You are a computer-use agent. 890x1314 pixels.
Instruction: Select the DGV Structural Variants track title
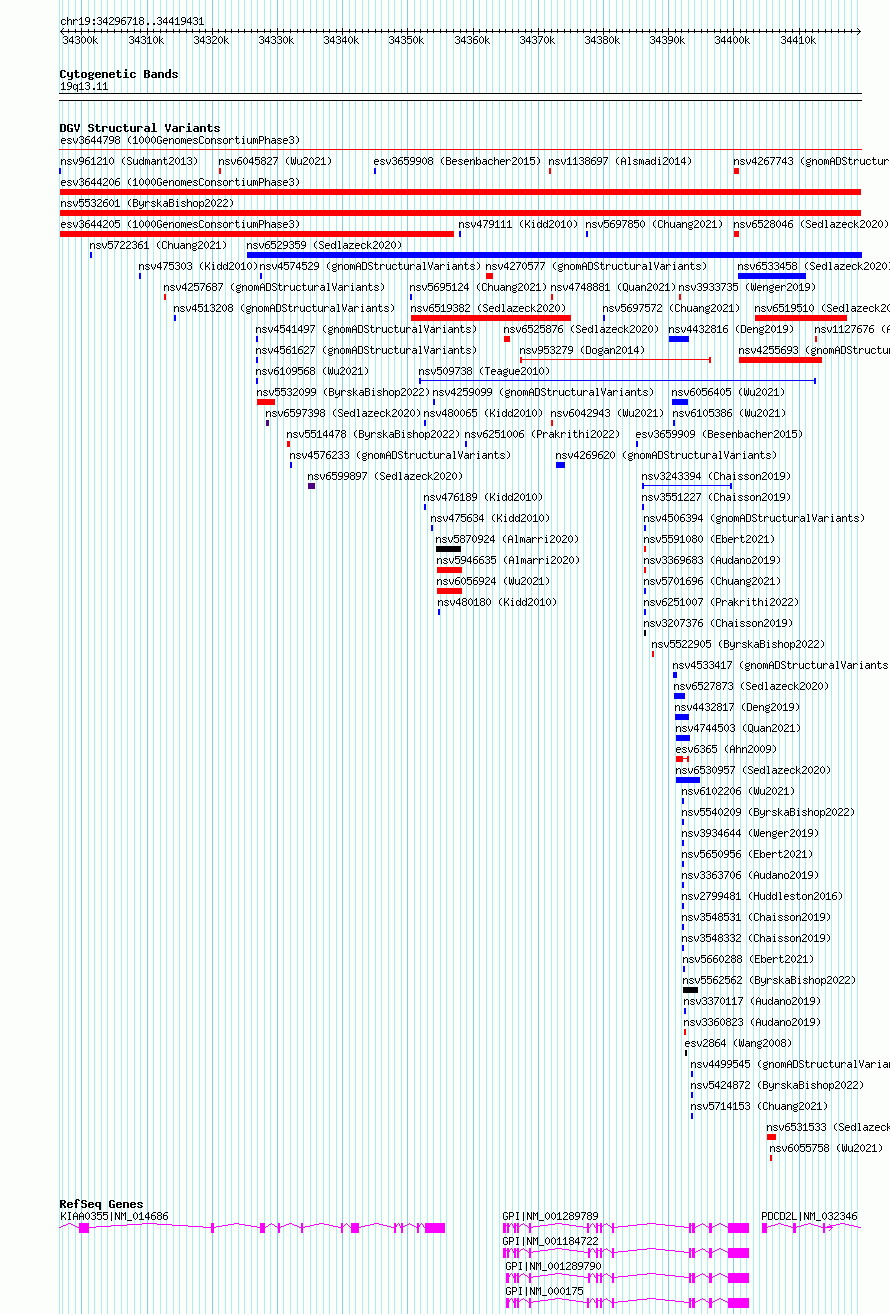pos(140,128)
